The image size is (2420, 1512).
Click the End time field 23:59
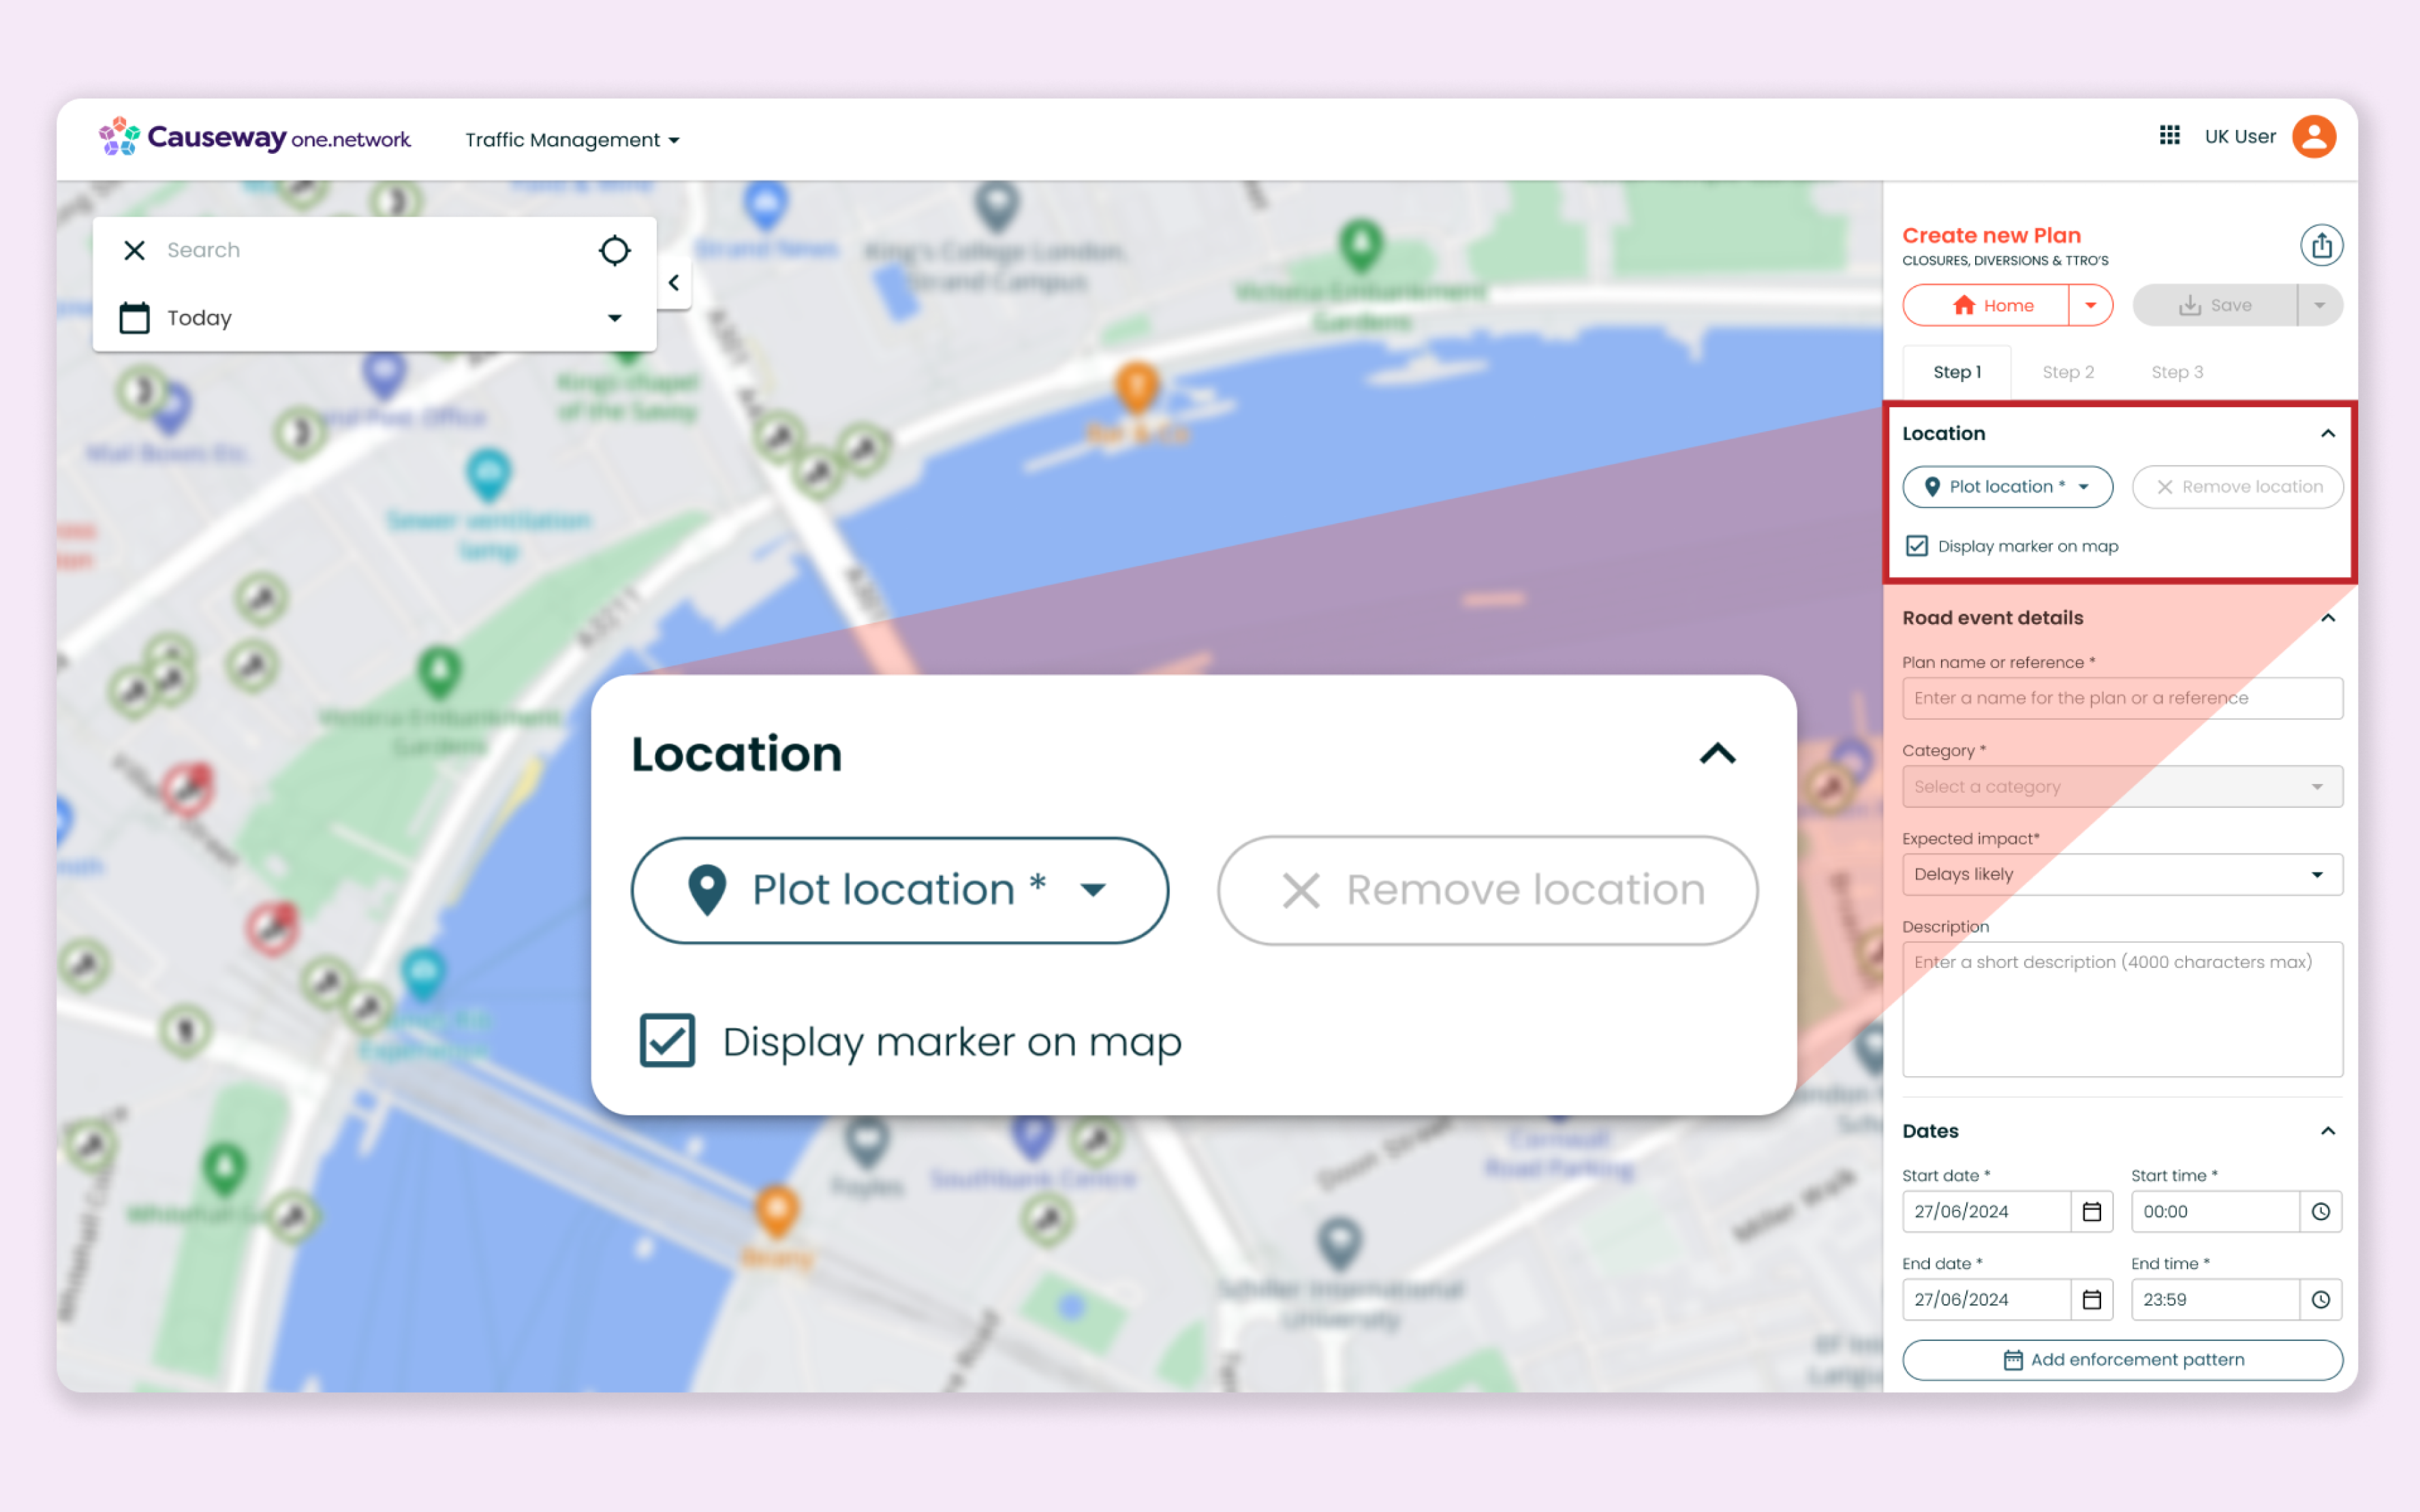coord(2215,1299)
